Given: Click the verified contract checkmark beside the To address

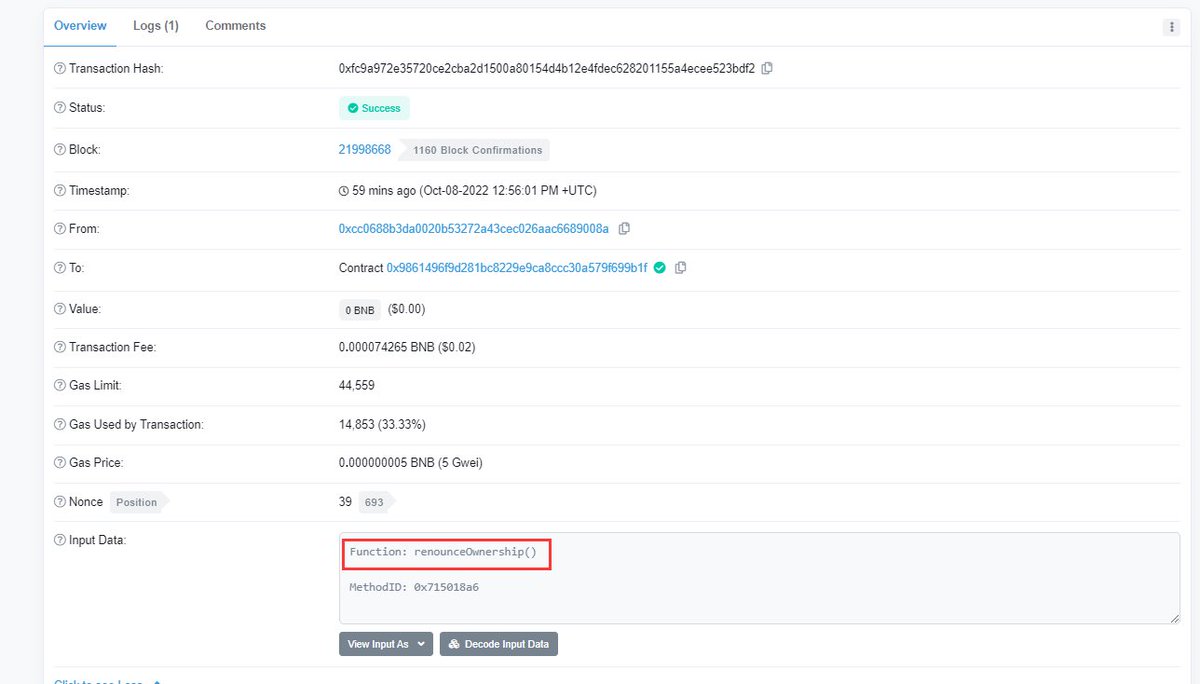Looking at the screenshot, I should pos(659,267).
